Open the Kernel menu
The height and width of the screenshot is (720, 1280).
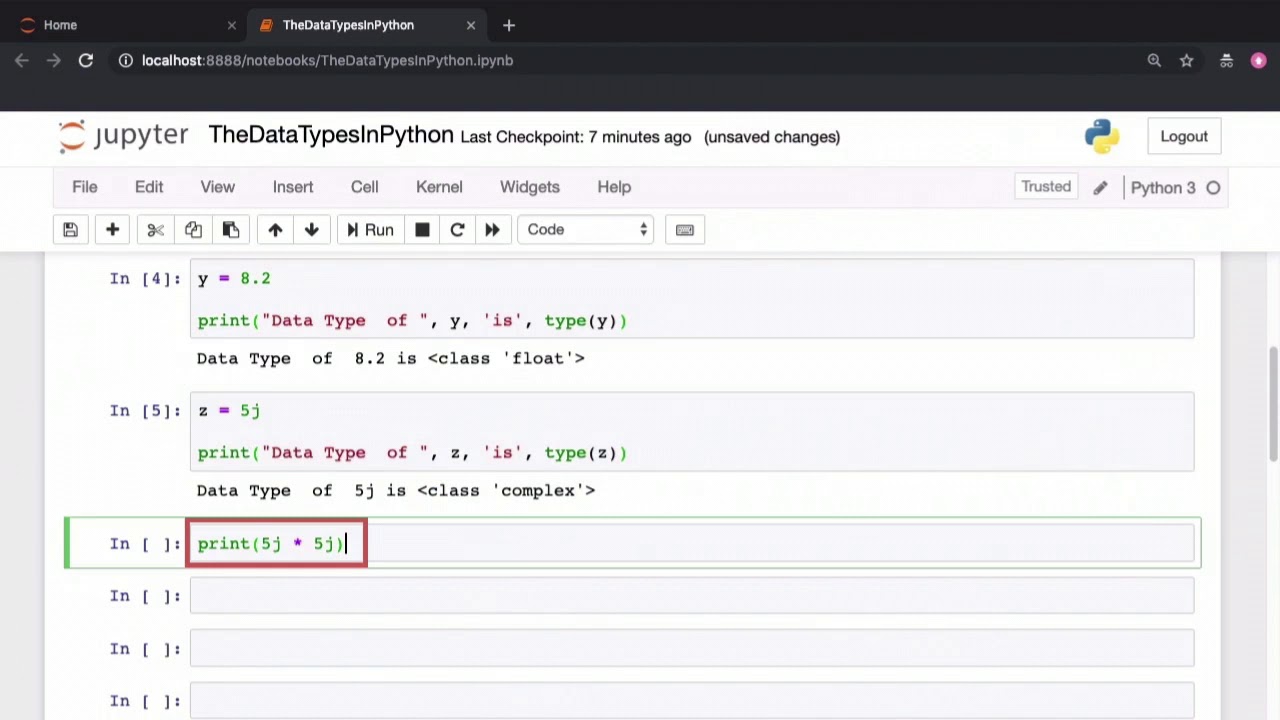[x=439, y=187]
